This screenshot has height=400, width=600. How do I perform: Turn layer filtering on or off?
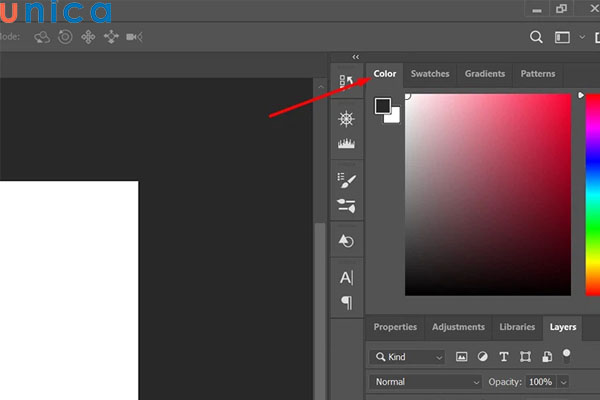(x=566, y=353)
